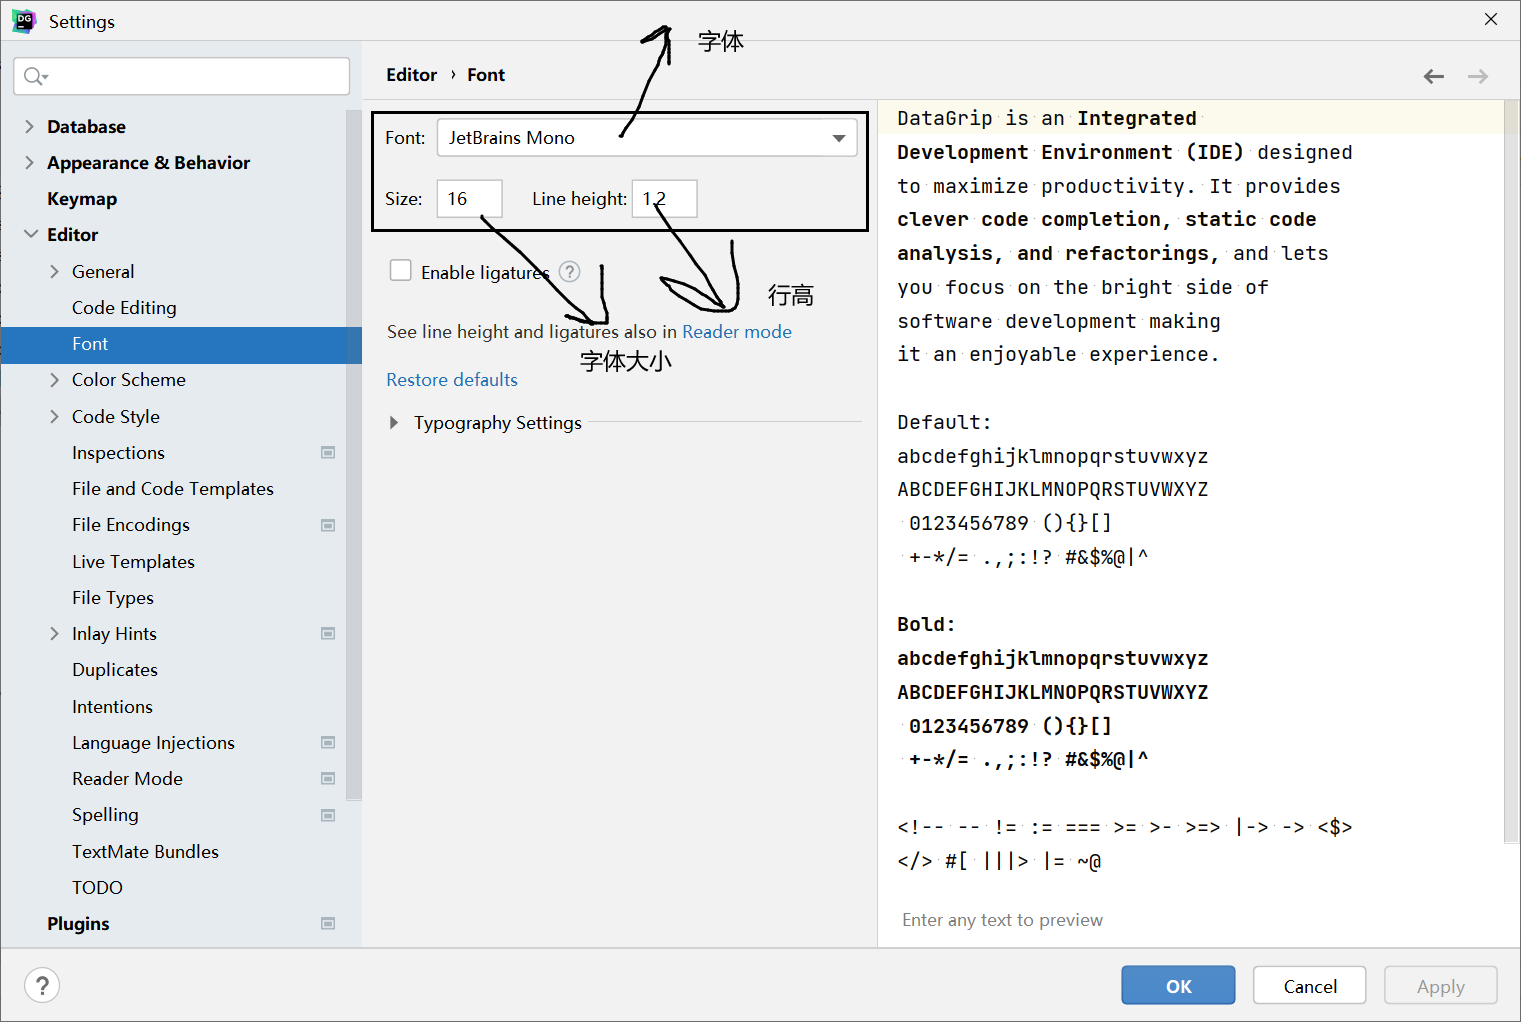Viewport: 1521px width, 1022px height.
Task: Navigate forward with the right arrow icon
Action: tap(1478, 76)
